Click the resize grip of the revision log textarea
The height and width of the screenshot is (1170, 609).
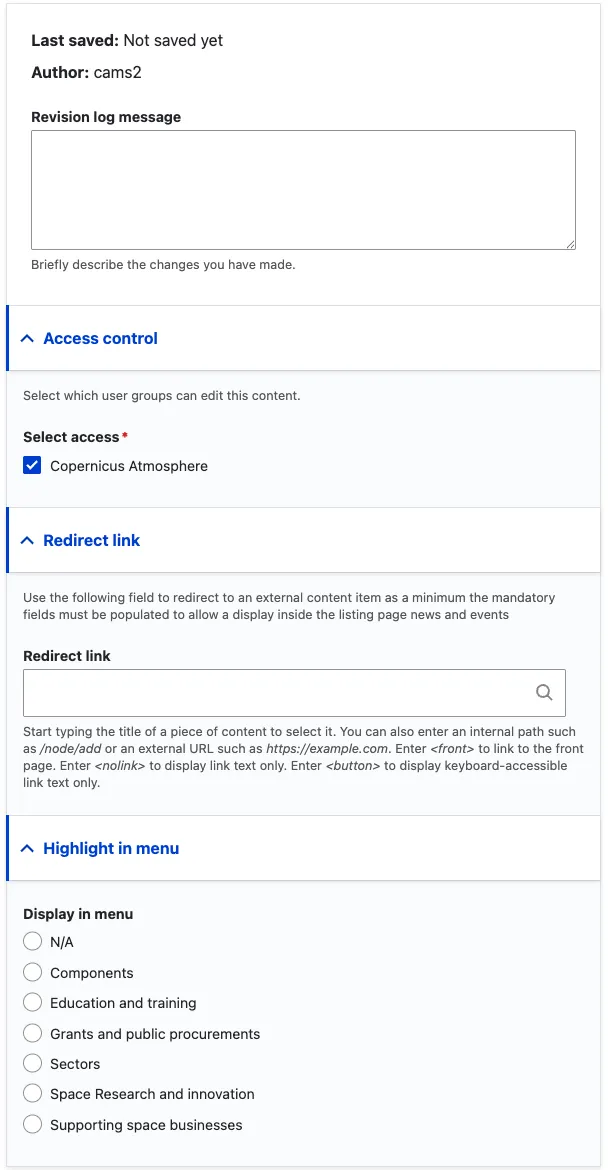[570, 244]
